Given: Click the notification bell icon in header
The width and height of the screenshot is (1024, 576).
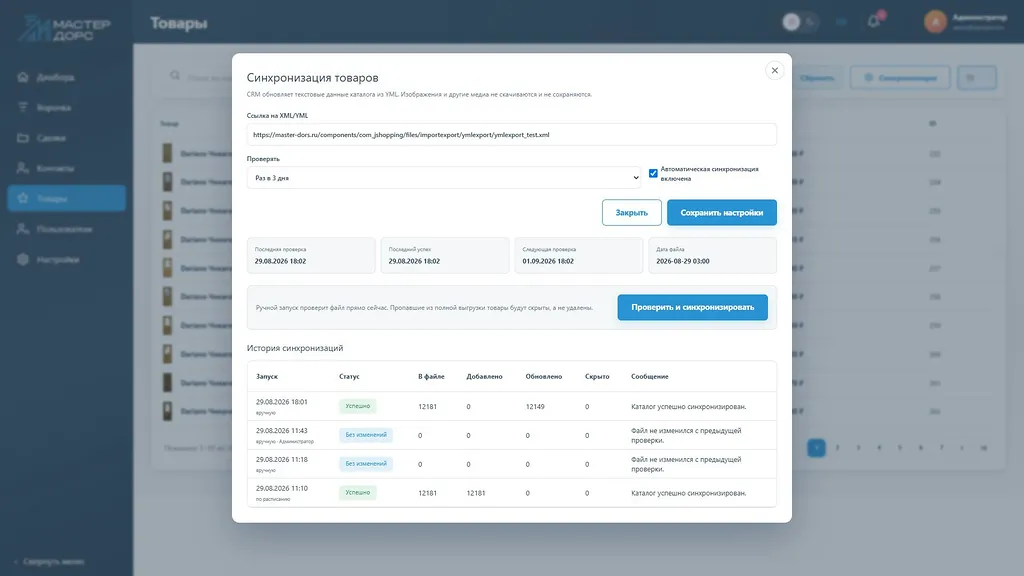Looking at the screenshot, I should [874, 22].
